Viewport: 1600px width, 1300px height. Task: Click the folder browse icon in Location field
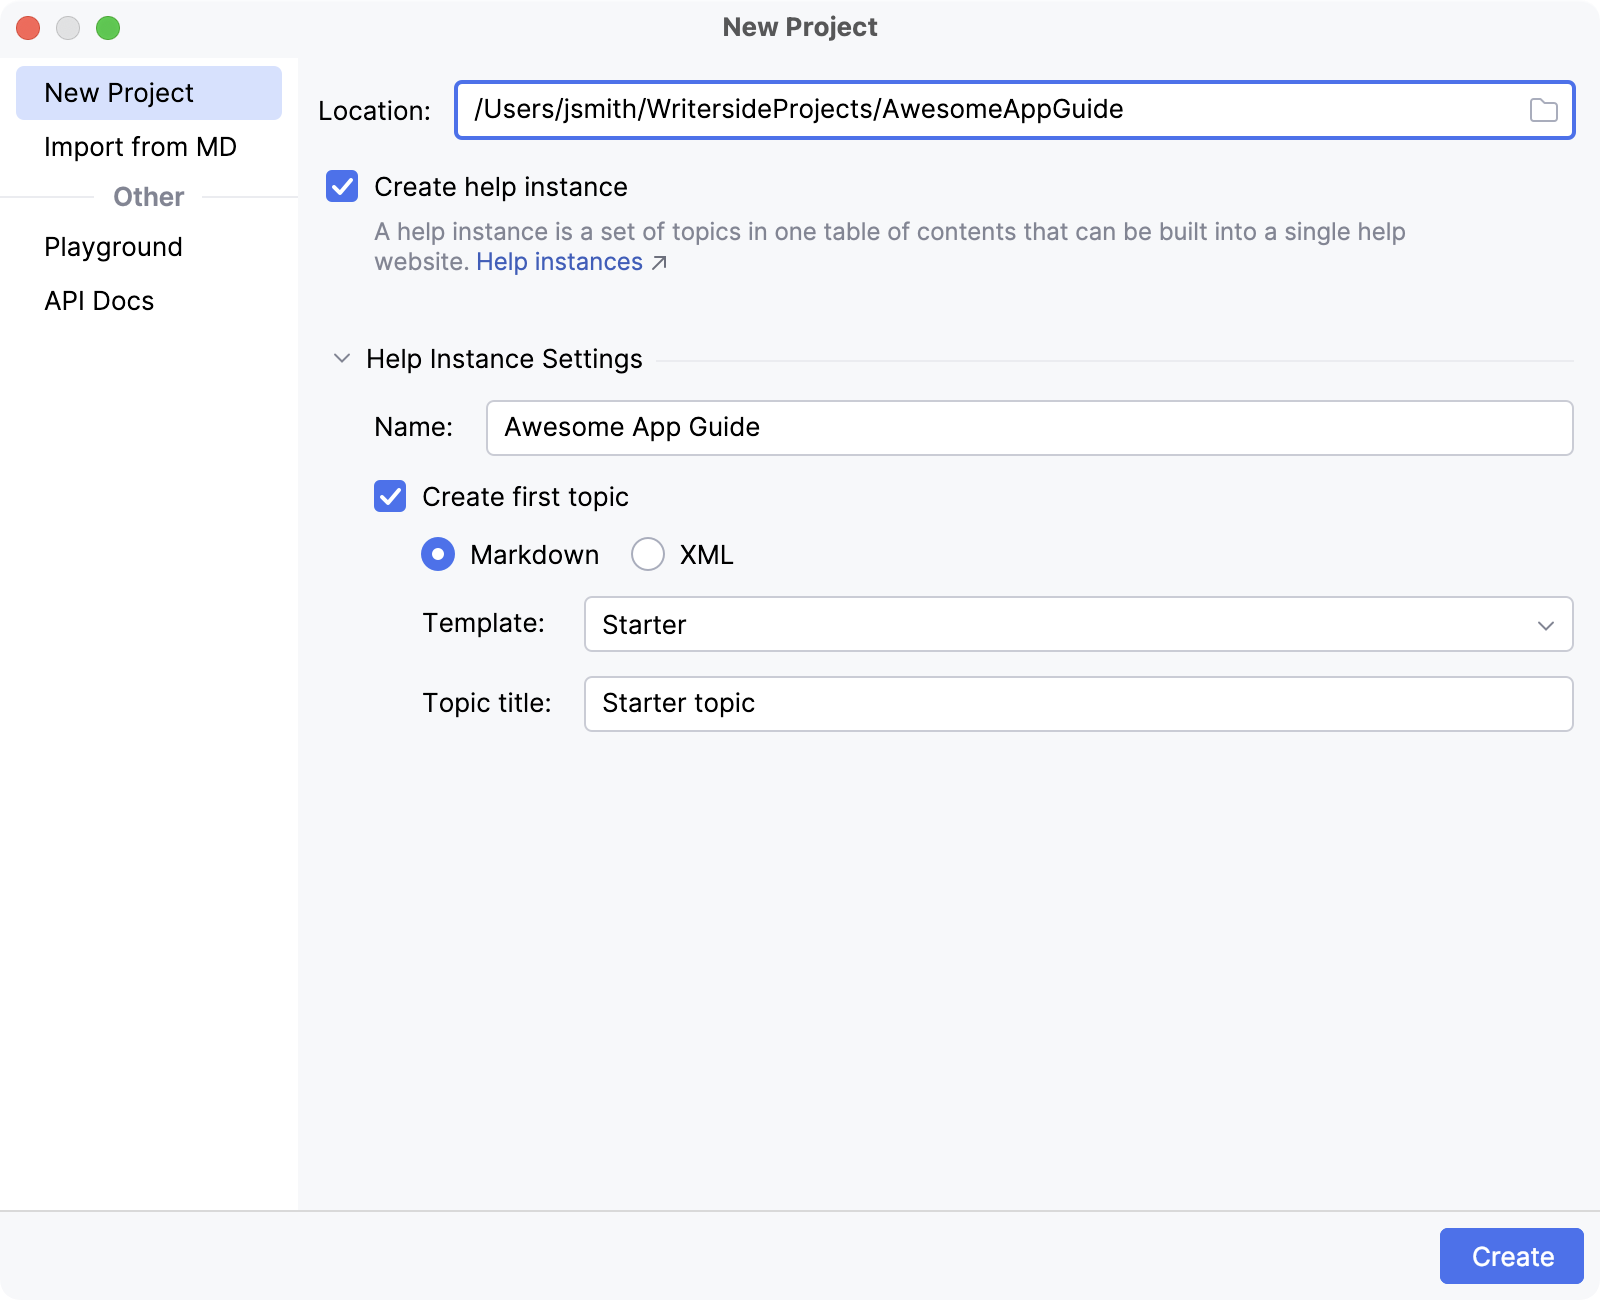click(x=1543, y=110)
